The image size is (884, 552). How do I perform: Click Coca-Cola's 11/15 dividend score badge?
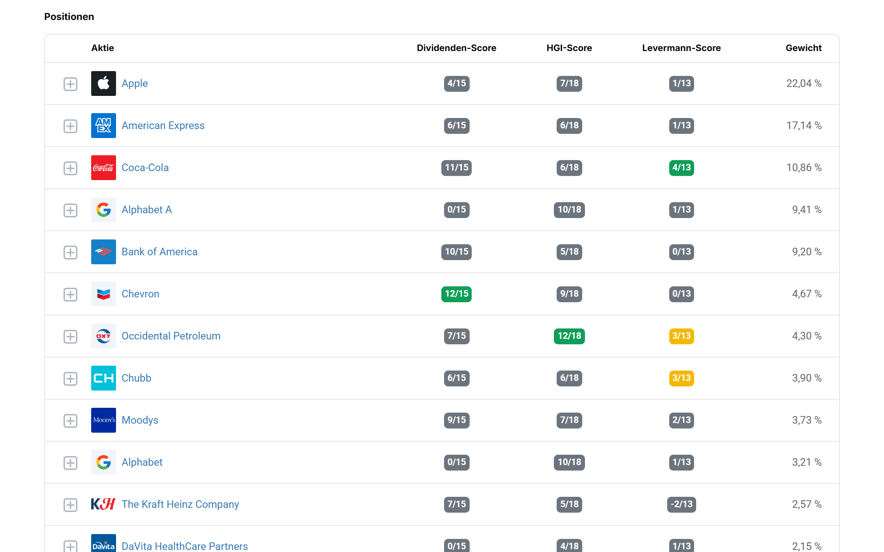click(x=457, y=167)
